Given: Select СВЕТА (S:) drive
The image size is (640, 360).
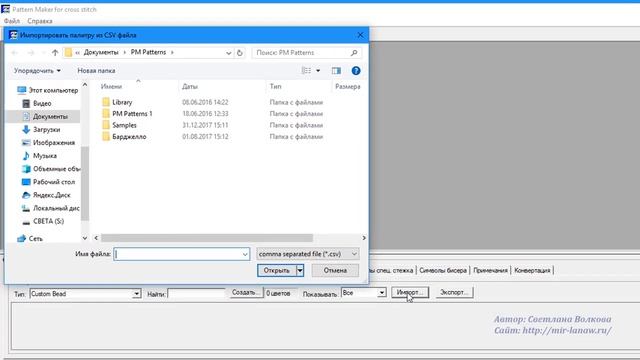Looking at the screenshot, I should coord(43,221).
